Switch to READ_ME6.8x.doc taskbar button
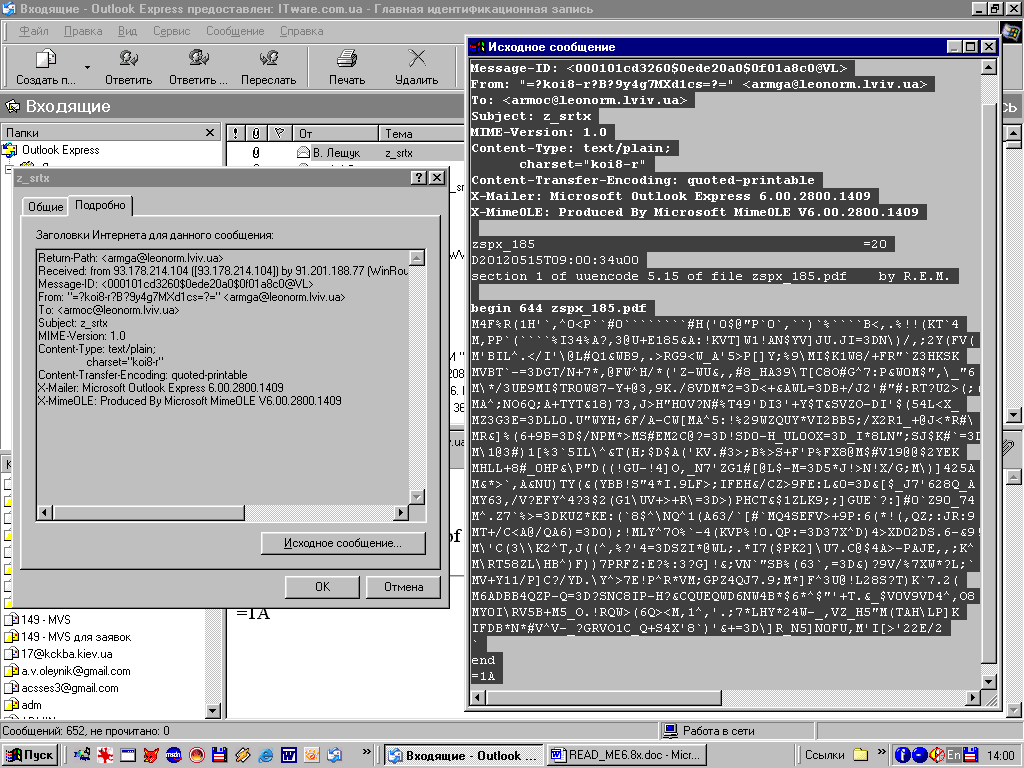The width and height of the screenshot is (1024, 768). 627,756
